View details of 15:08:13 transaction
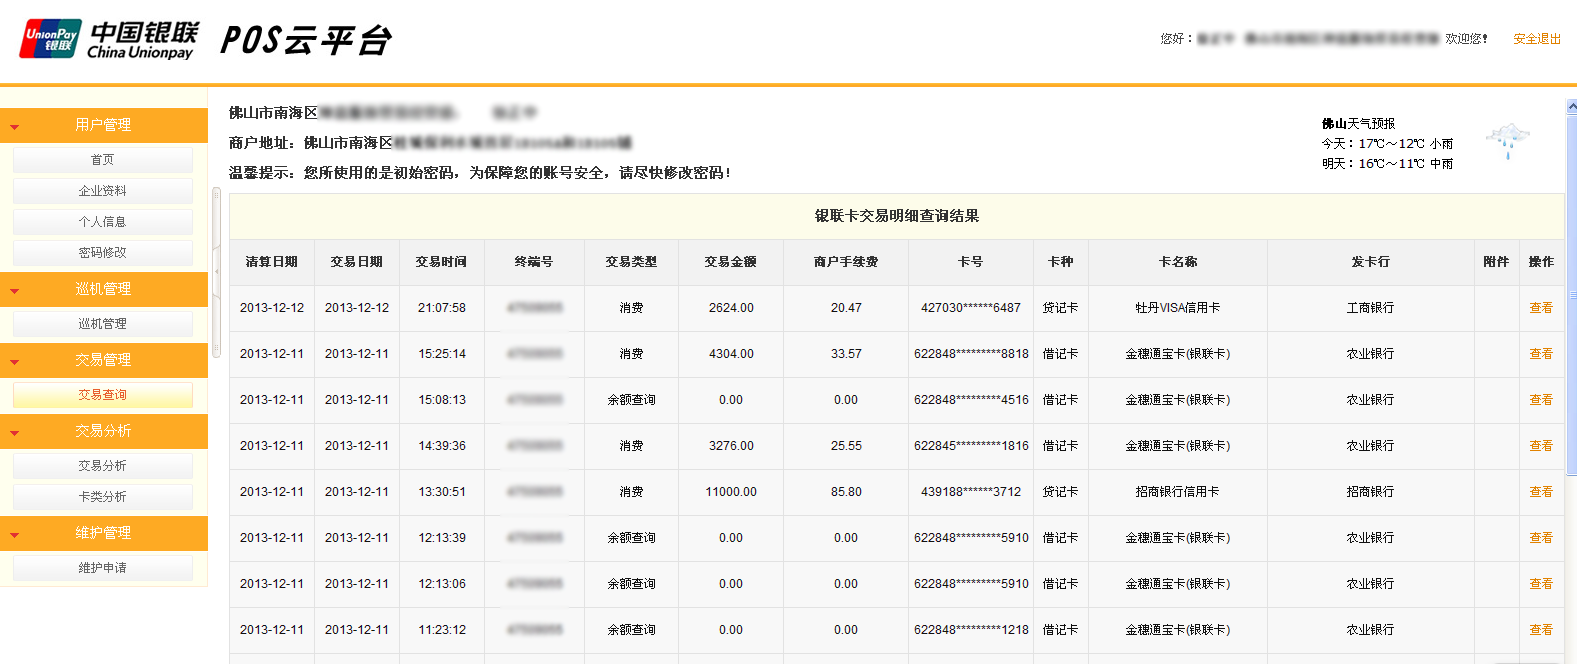The height and width of the screenshot is (664, 1577). tap(1541, 400)
